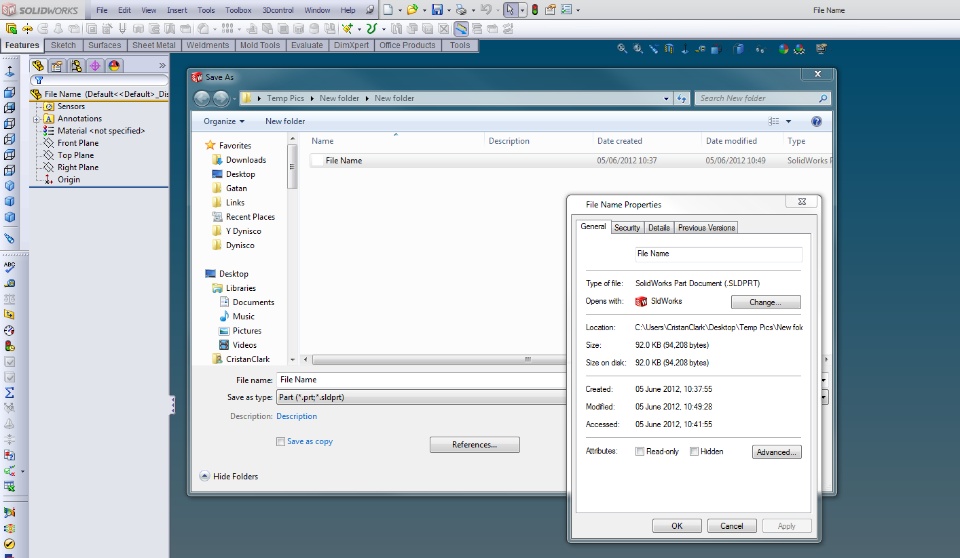
Task: Click Cancel in File Name Properties
Action: pyautogui.click(x=732, y=526)
